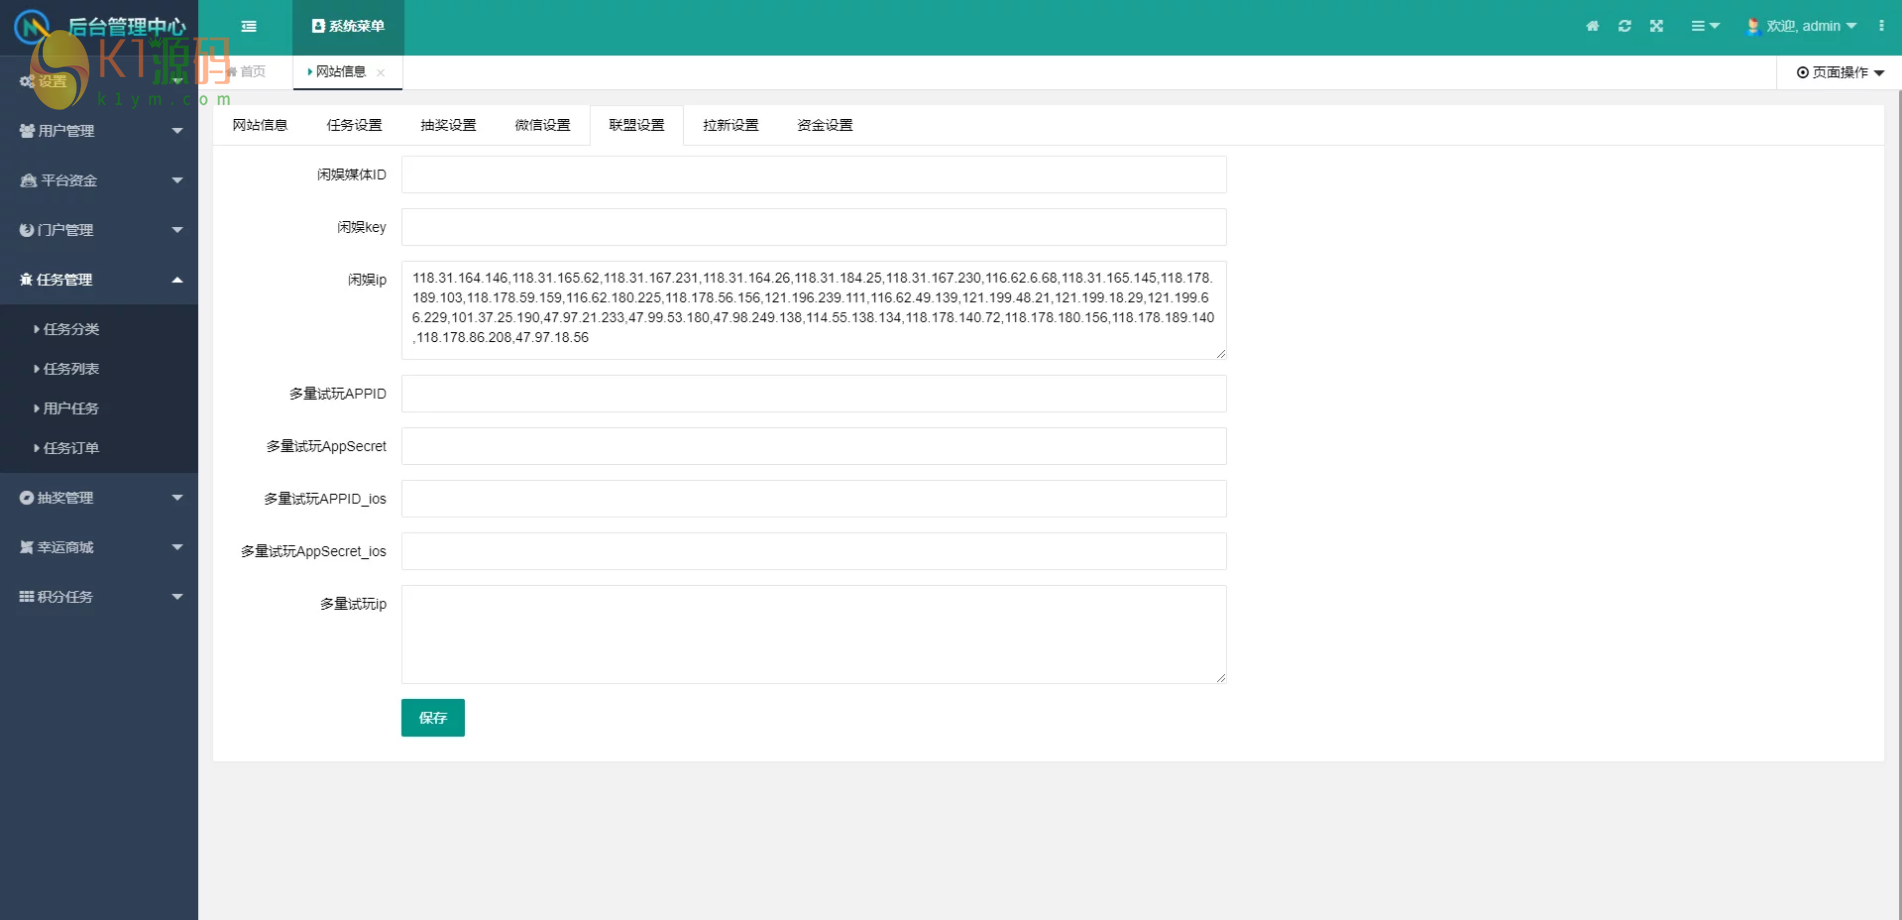Expand the 幸运商城 sidebar menu

pos(99,547)
